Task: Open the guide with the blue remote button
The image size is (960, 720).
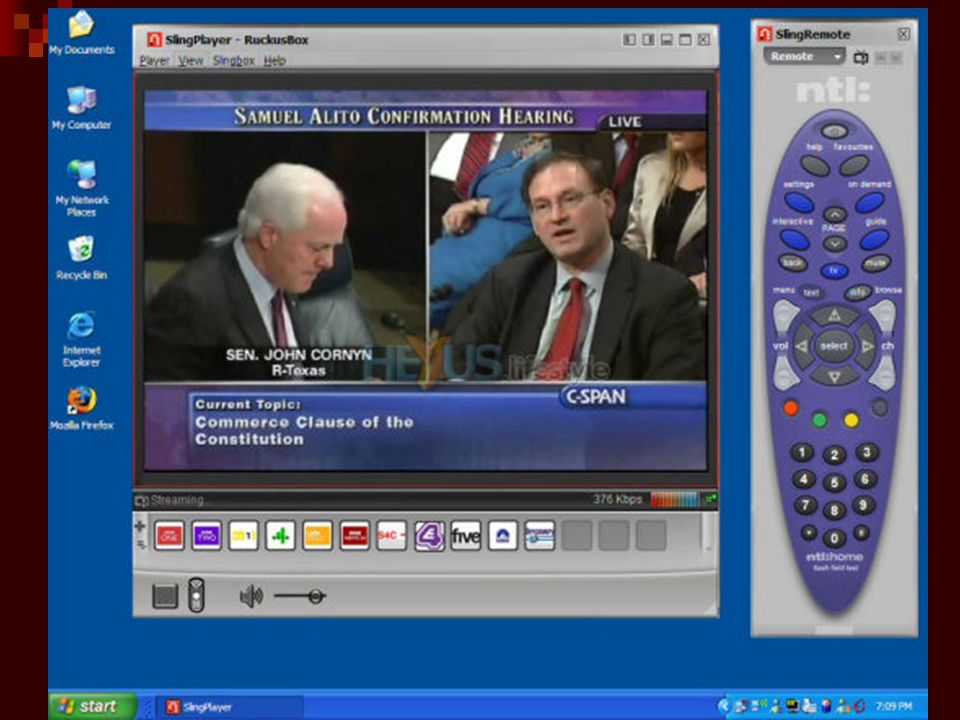Action: click(874, 240)
